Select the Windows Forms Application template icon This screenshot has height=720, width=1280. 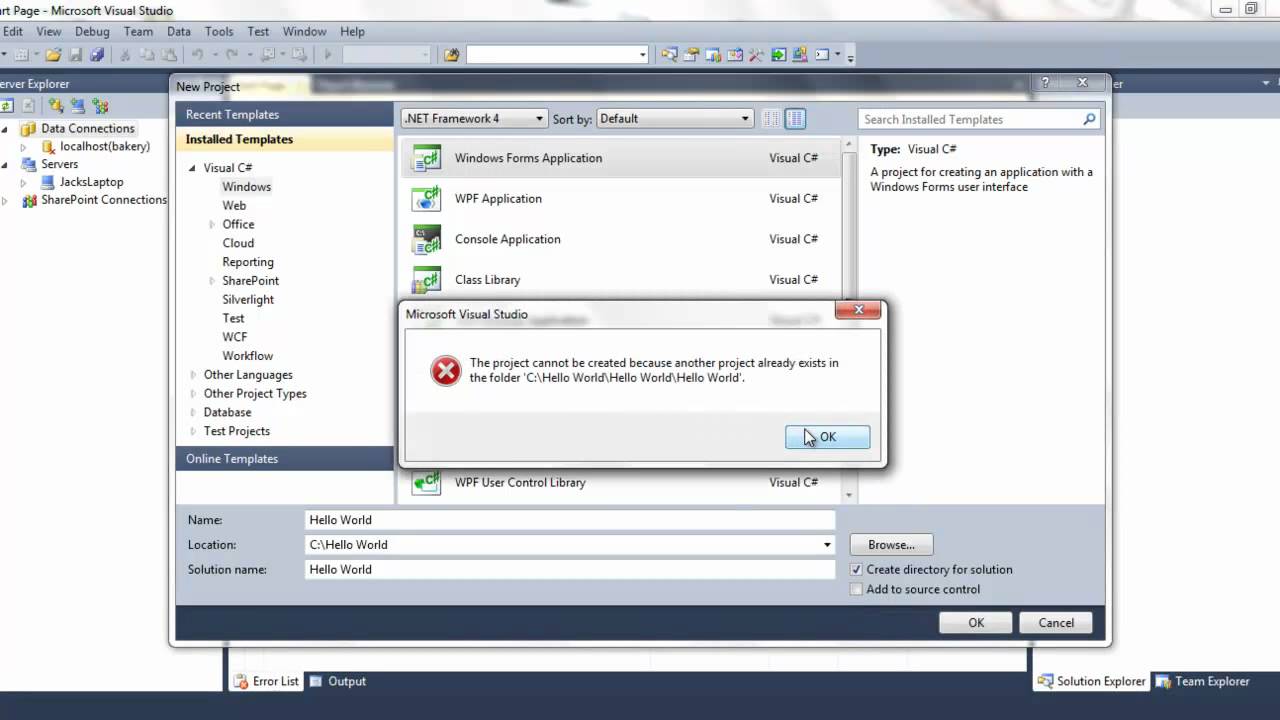tap(427, 158)
